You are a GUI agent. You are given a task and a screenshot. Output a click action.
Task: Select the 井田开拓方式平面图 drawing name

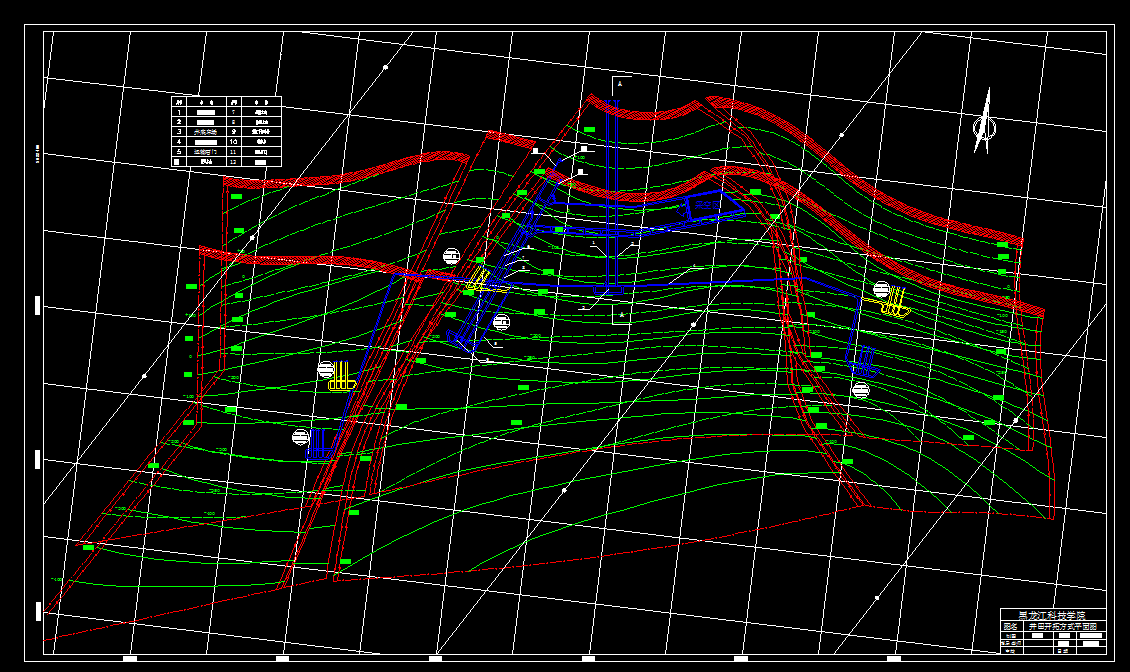pos(1063,627)
